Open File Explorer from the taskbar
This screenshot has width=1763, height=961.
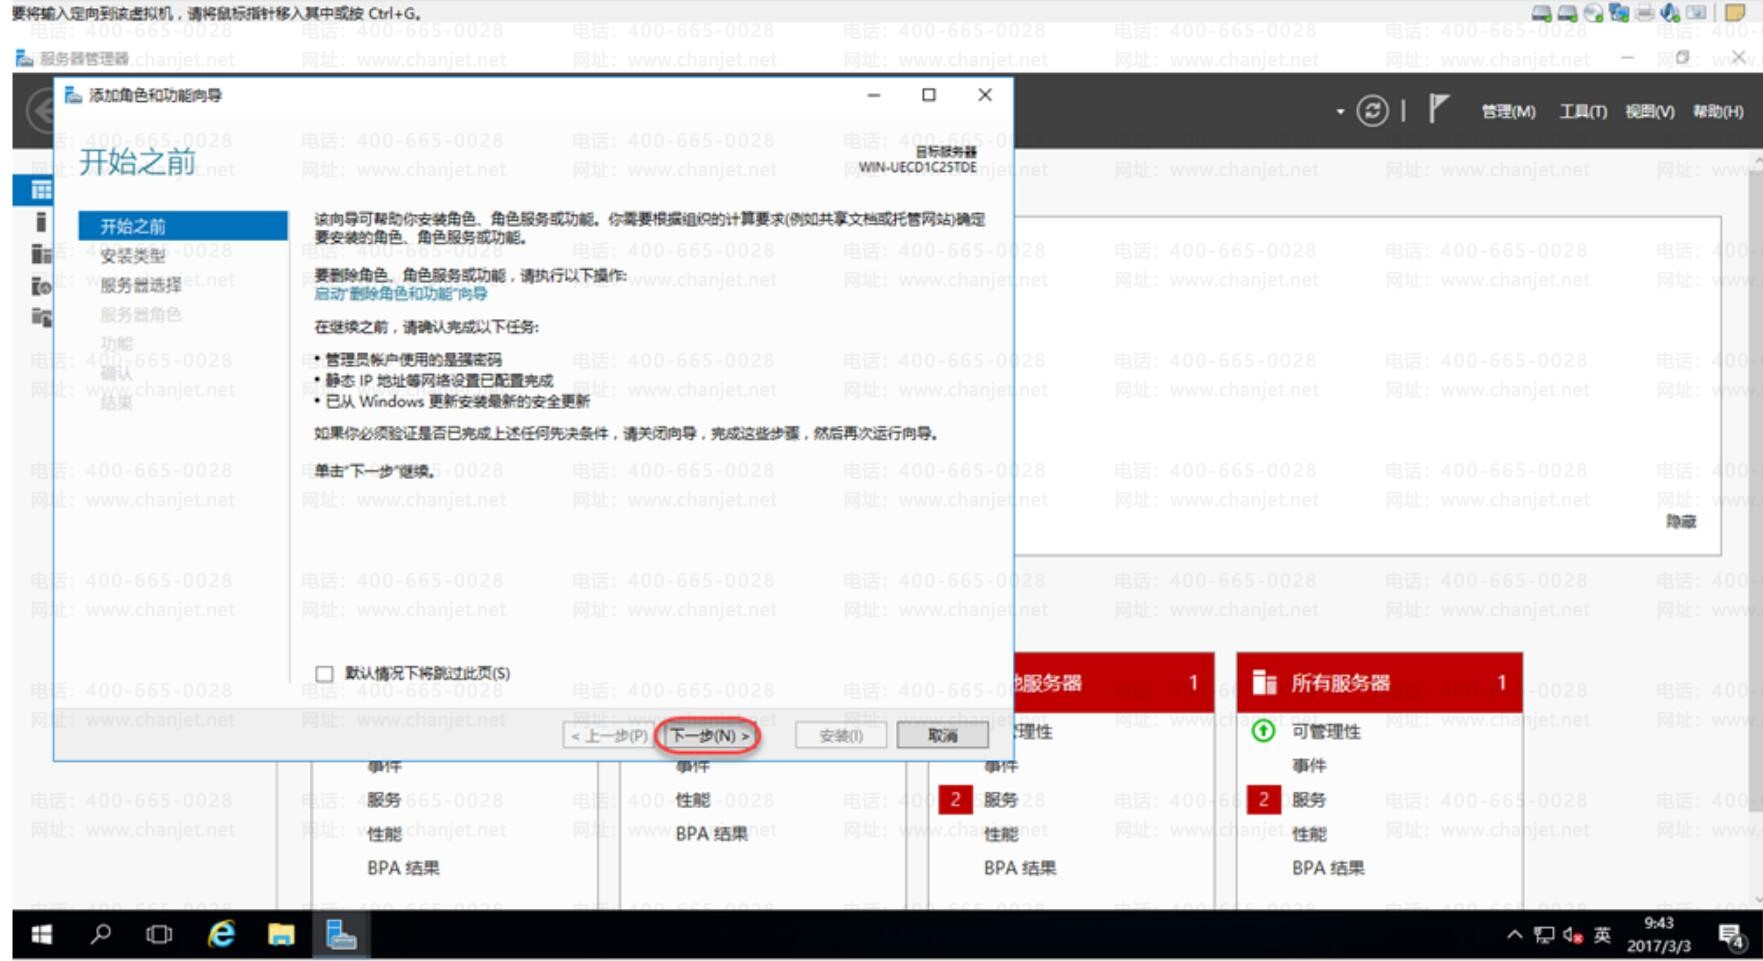tap(281, 935)
